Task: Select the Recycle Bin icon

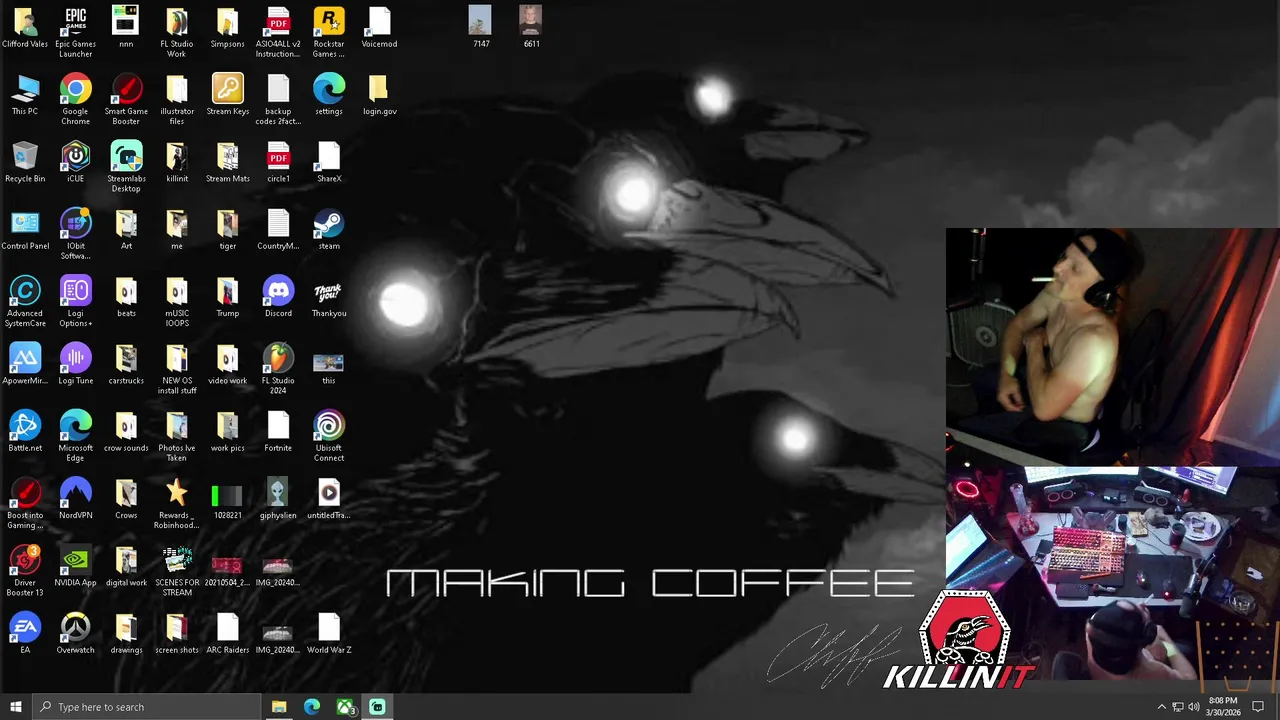Action: pos(25,162)
